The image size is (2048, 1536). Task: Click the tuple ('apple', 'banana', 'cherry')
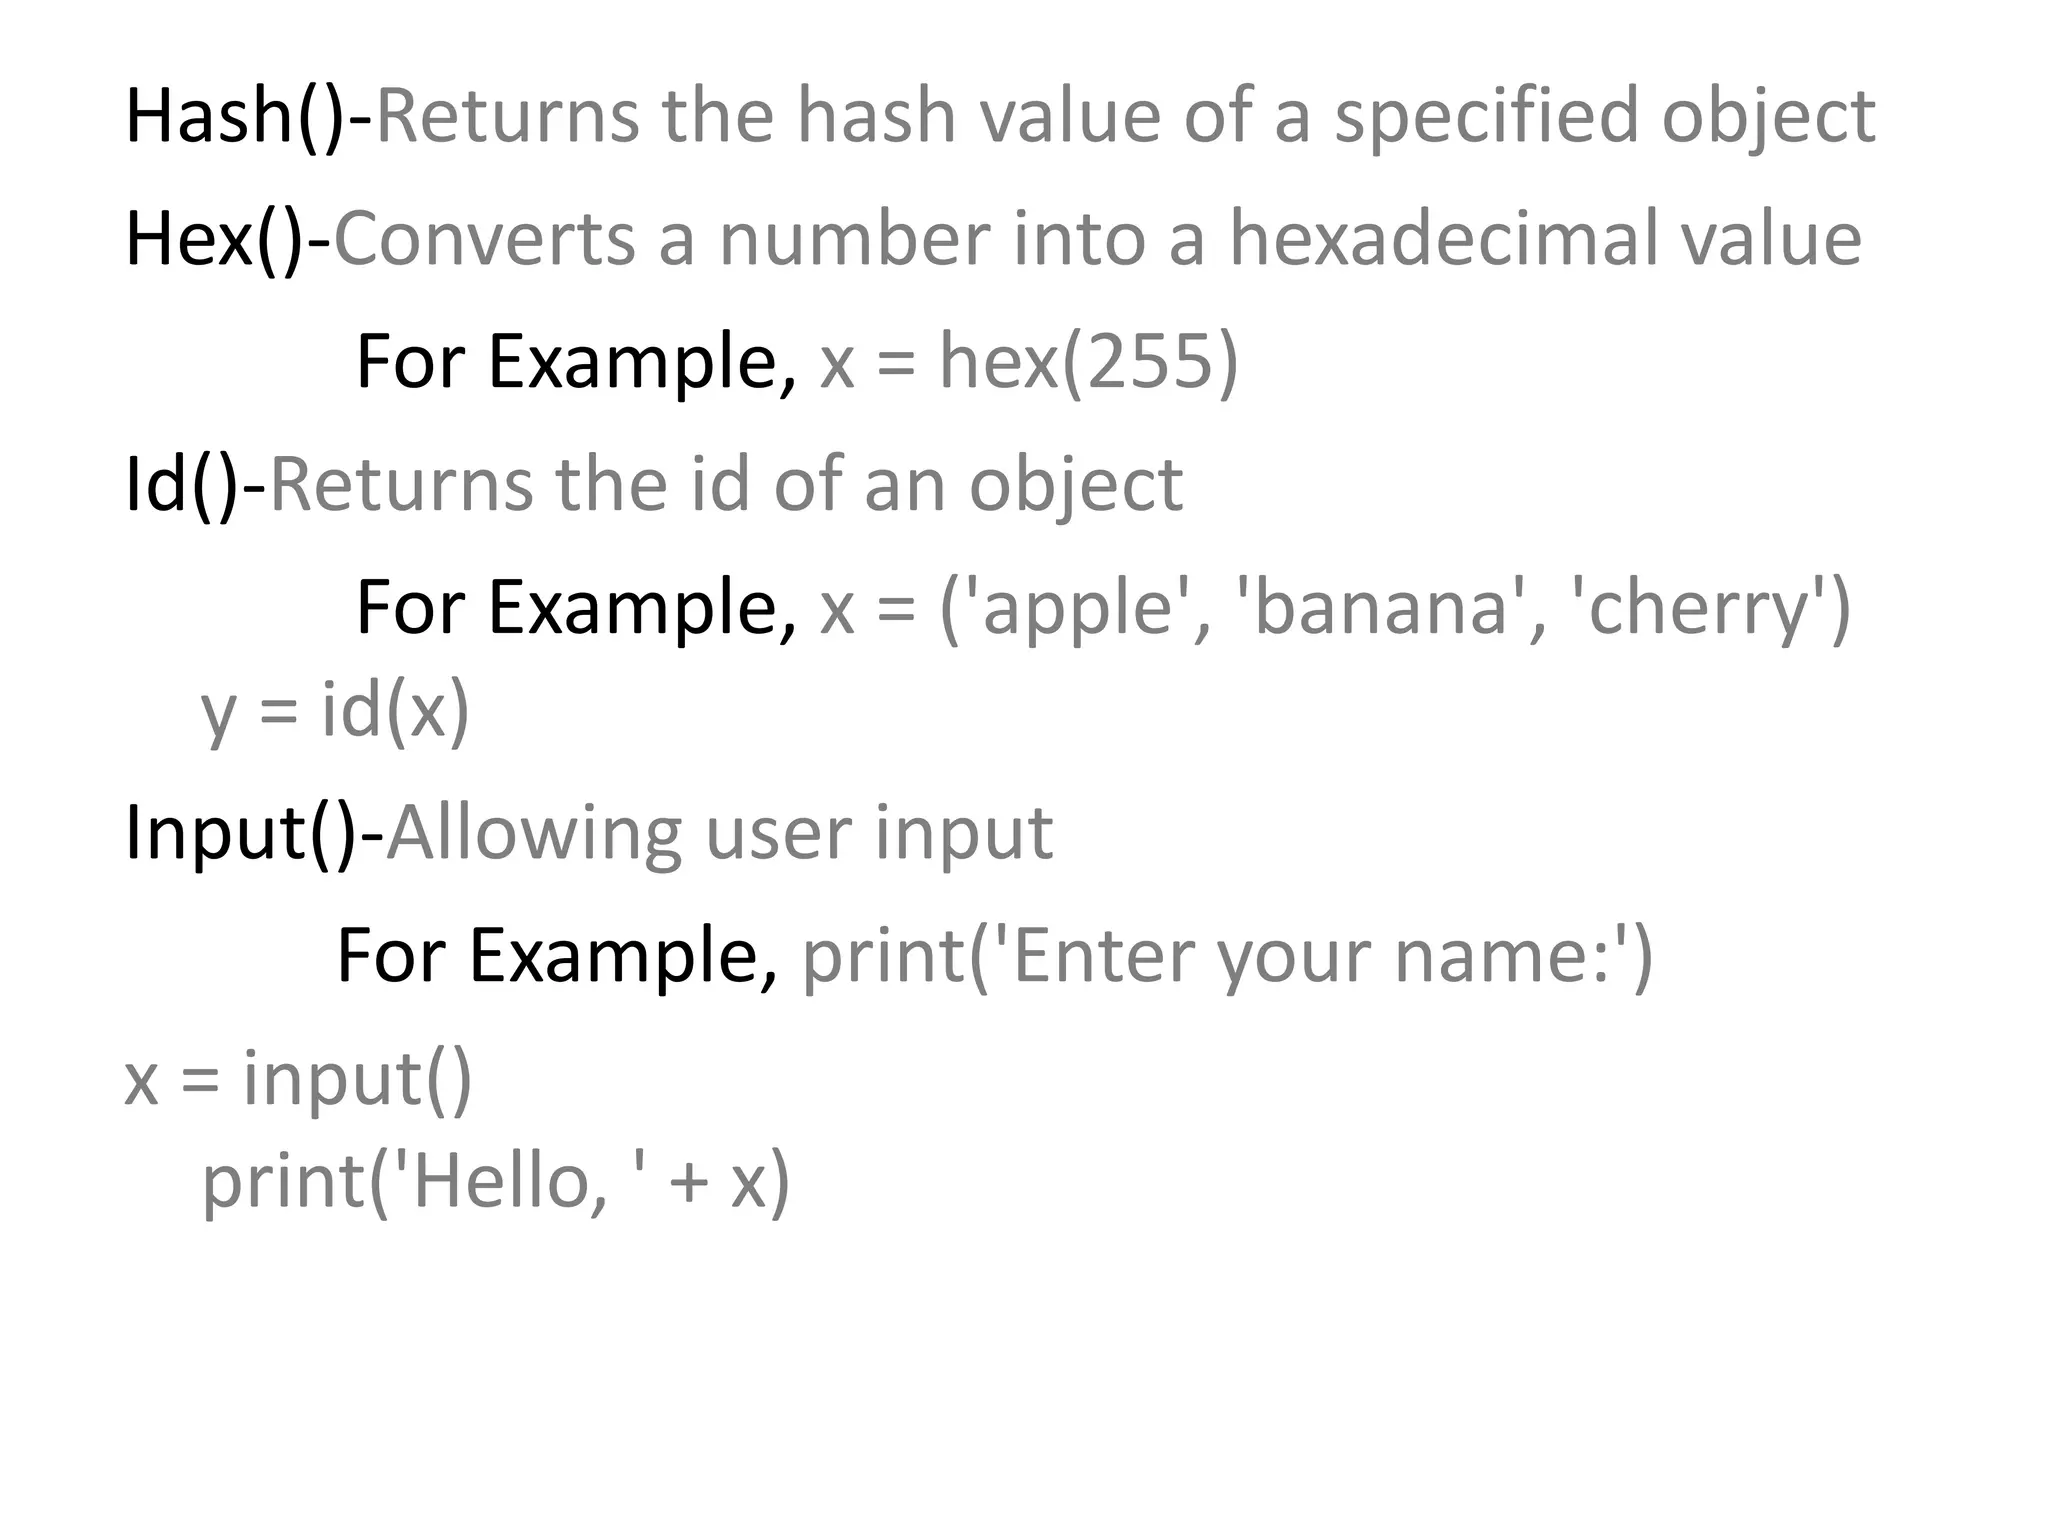pos(1395,608)
